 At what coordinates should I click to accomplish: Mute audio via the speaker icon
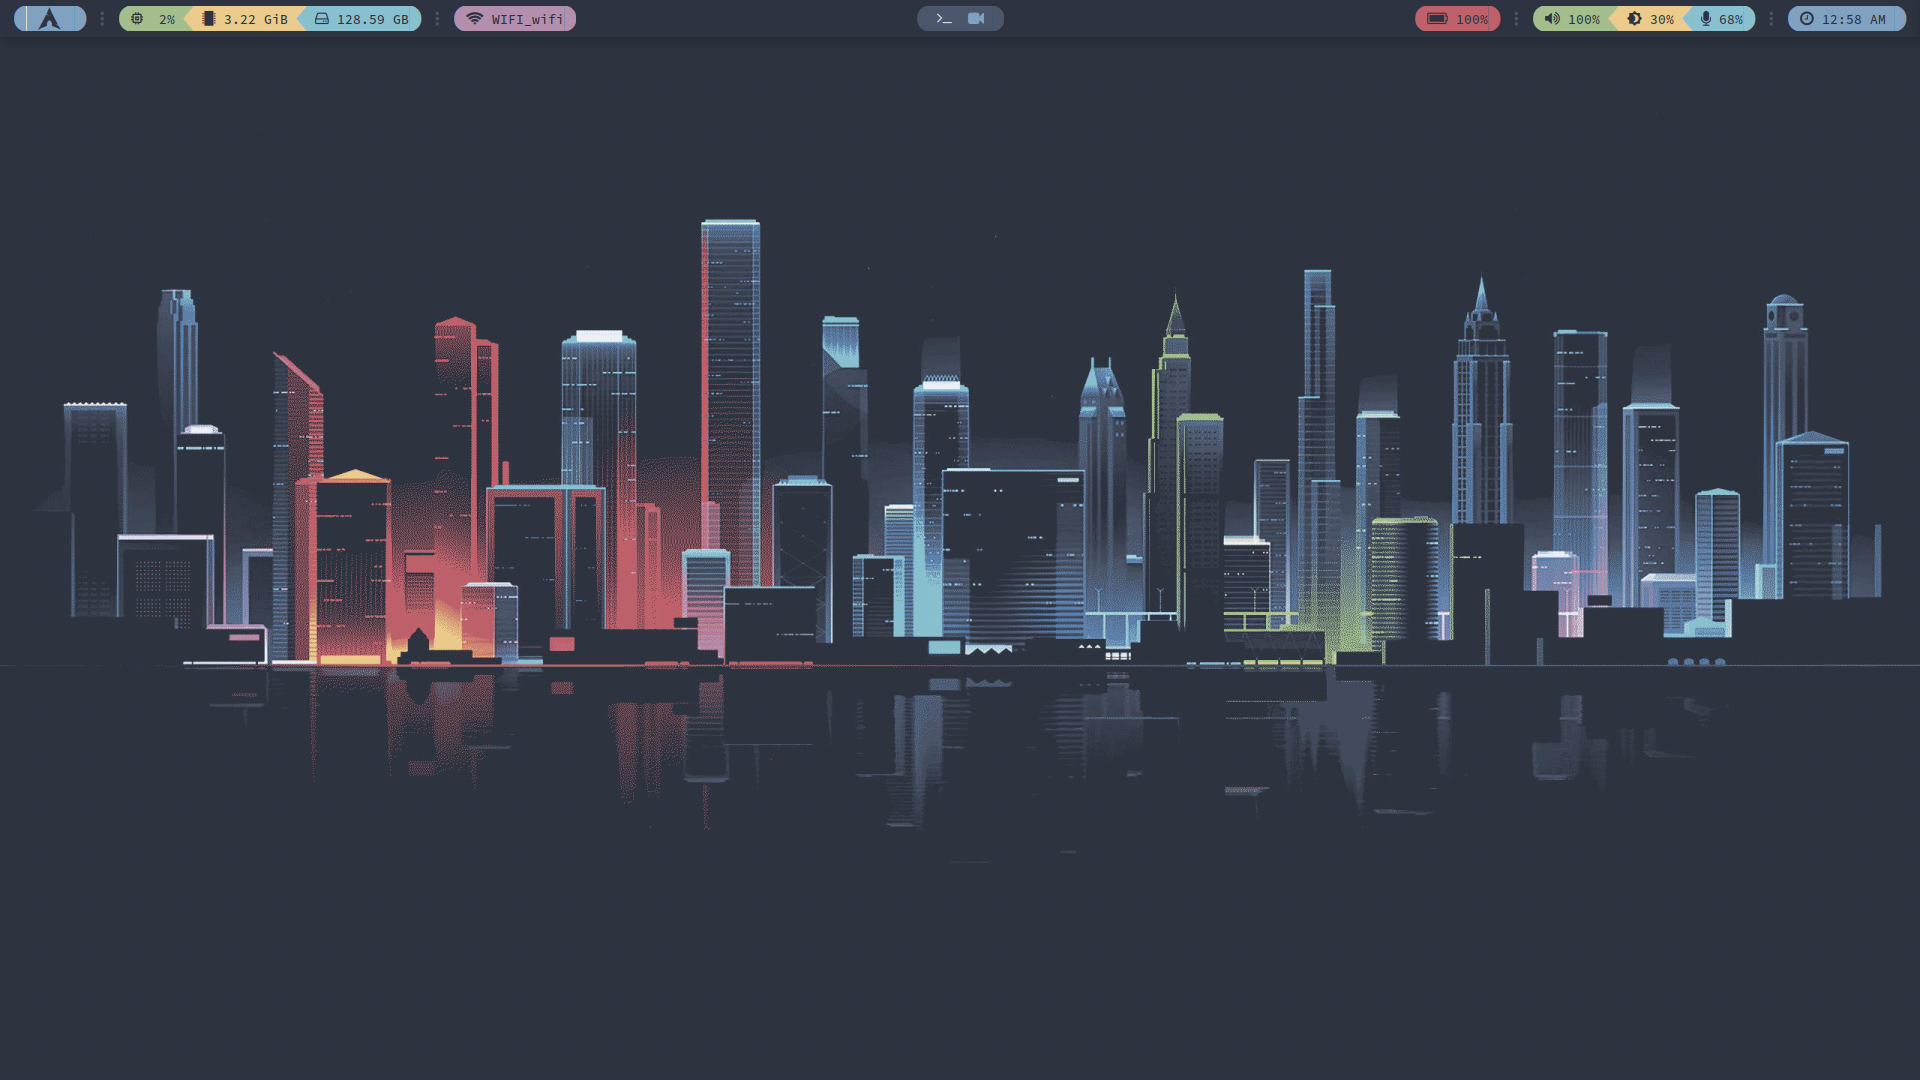[x=1551, y=19]
